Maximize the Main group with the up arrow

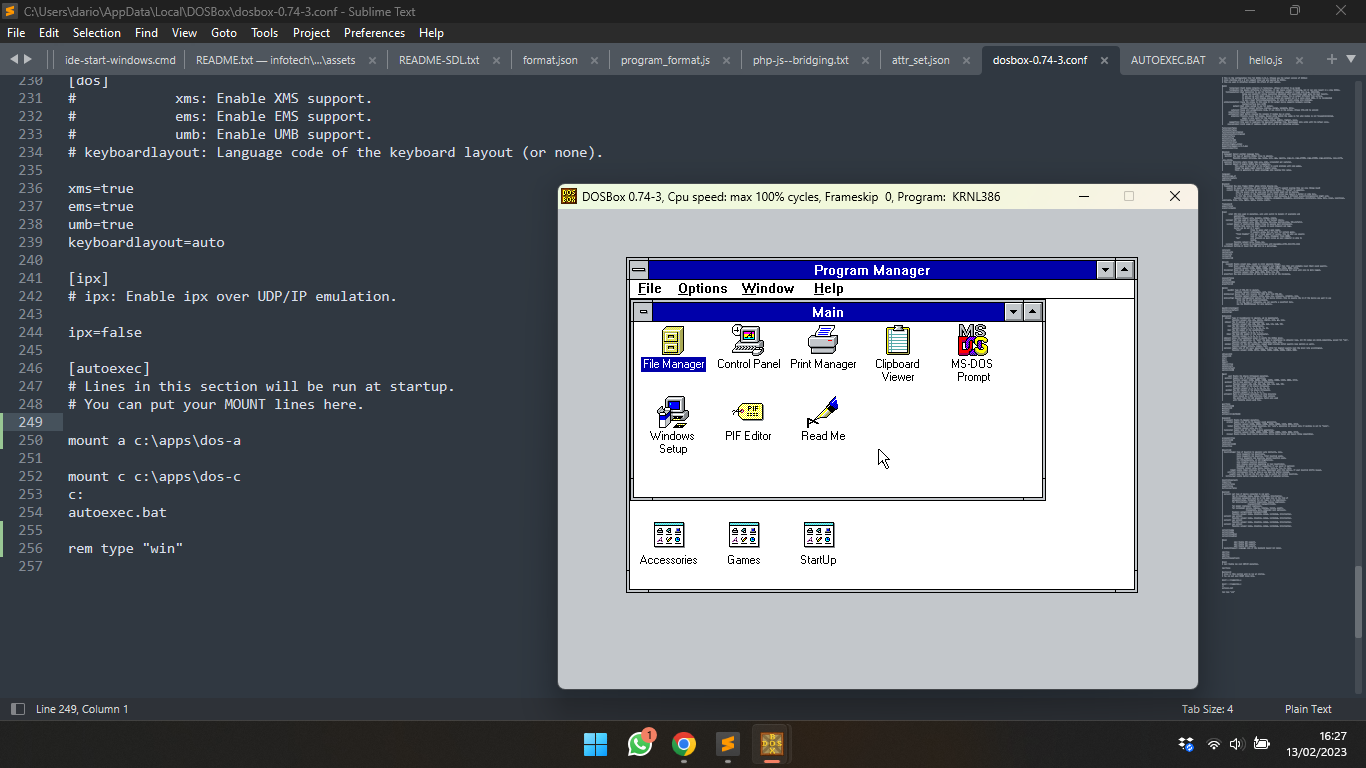[x=1033, y=312]
